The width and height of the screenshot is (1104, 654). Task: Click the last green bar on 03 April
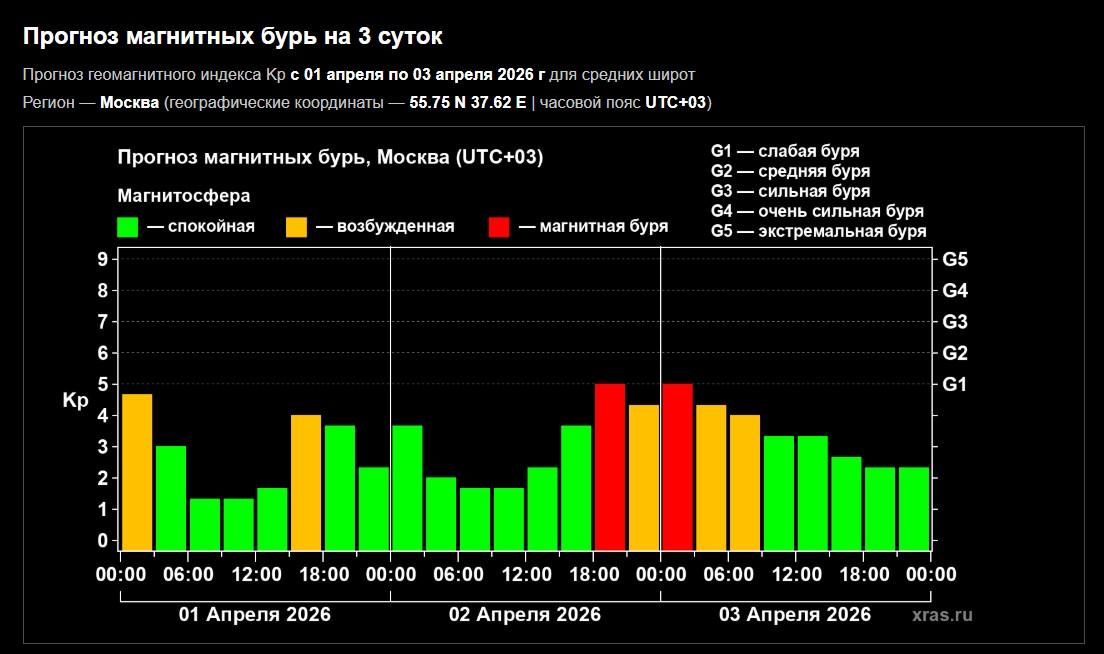(914, 508)
